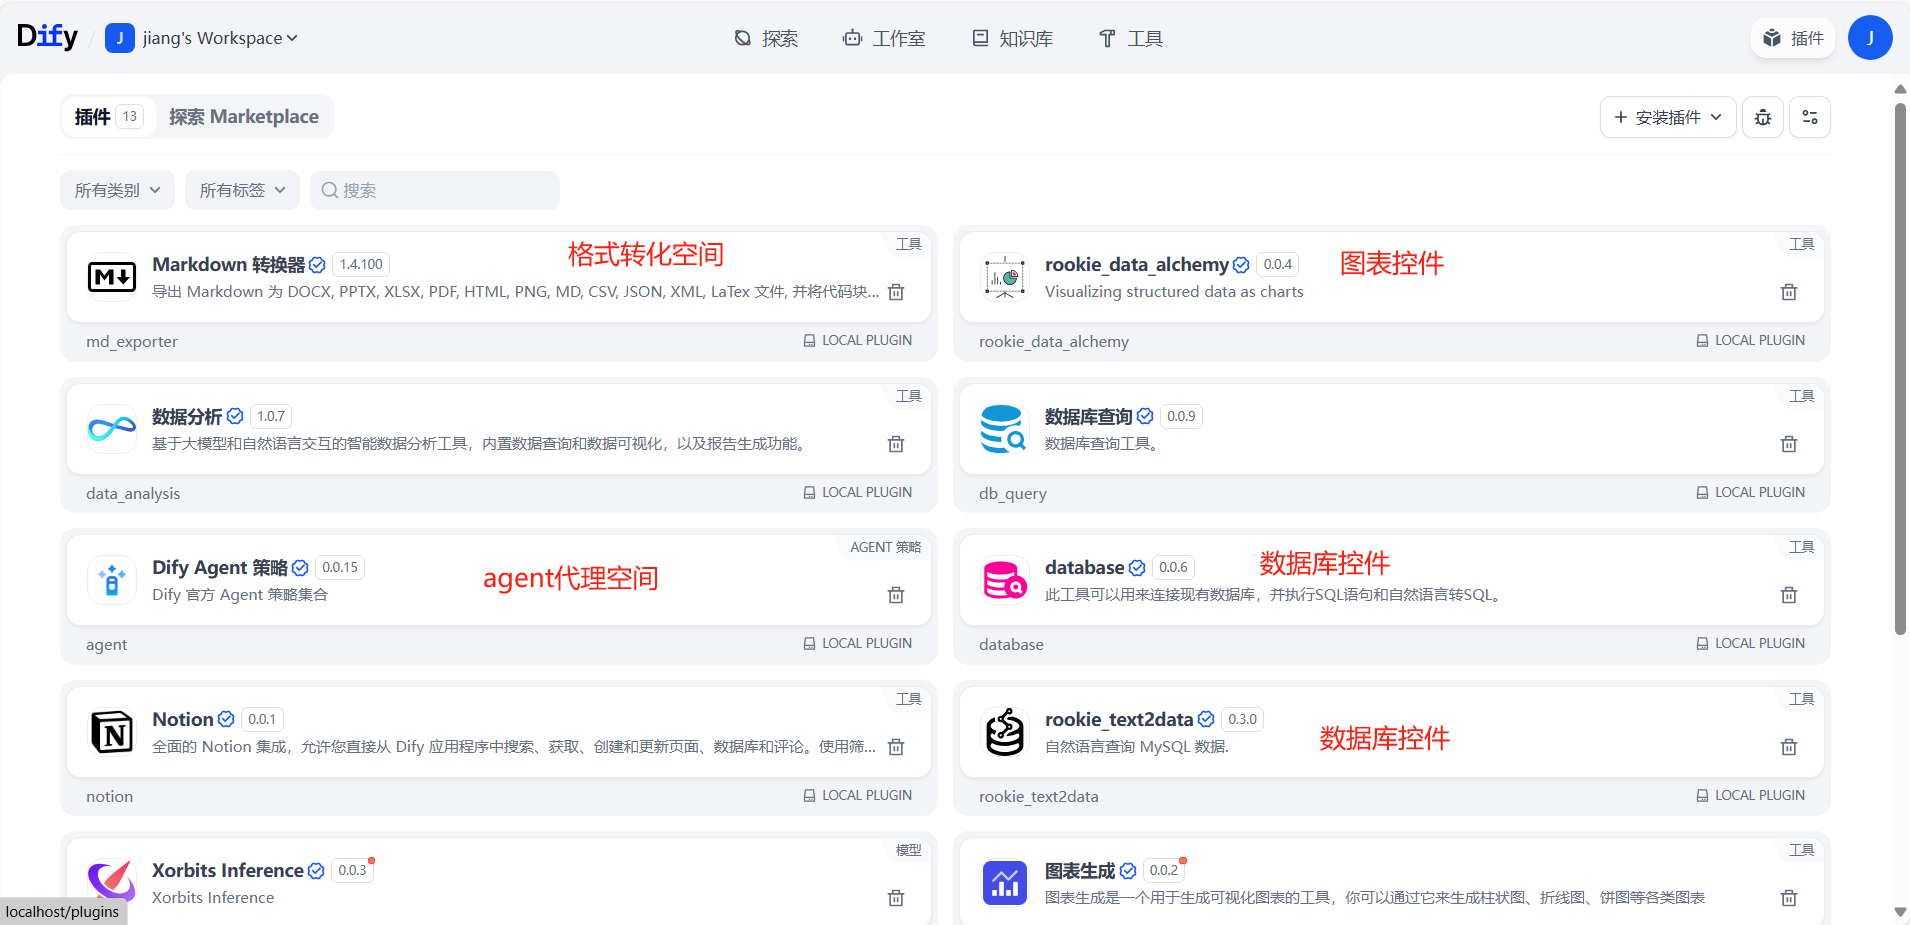
Task: Click the Xorbits Inference logo icon
Action: pyautogui.click(x=112, y=883)
